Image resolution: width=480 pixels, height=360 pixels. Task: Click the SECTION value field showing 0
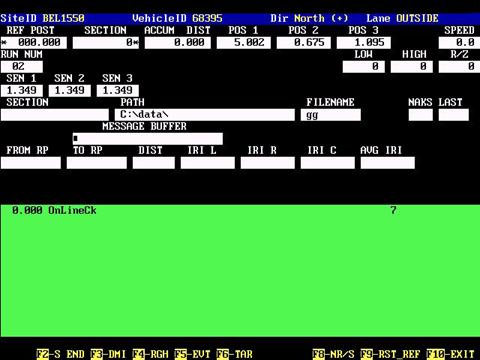[x=106, y=43]
